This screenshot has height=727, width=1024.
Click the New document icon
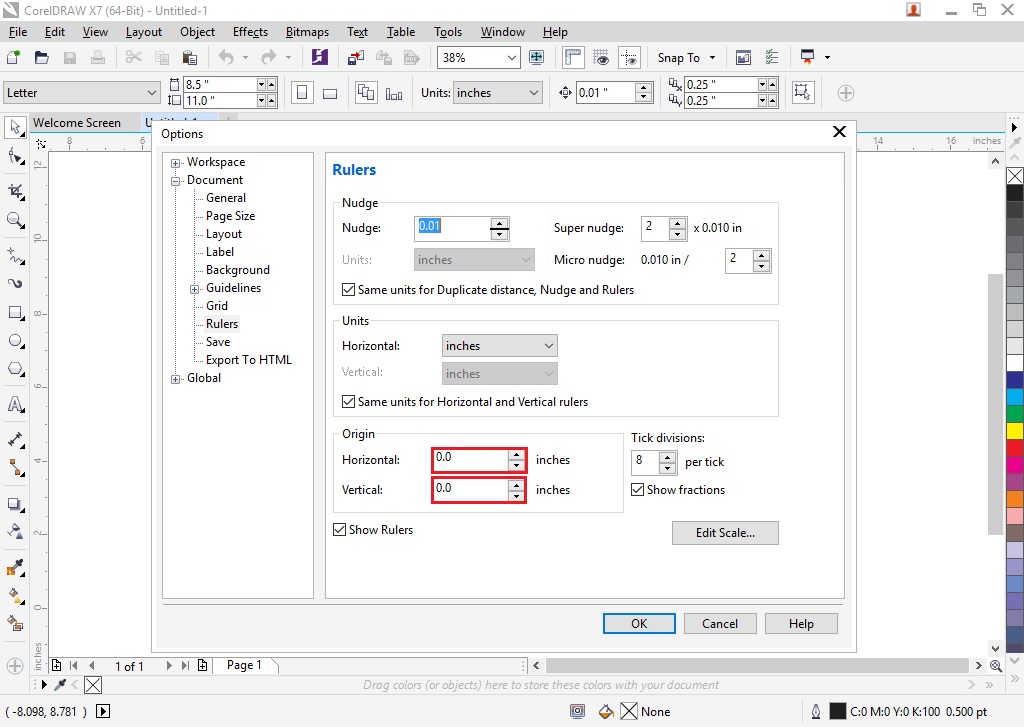(x=13, y=57)
